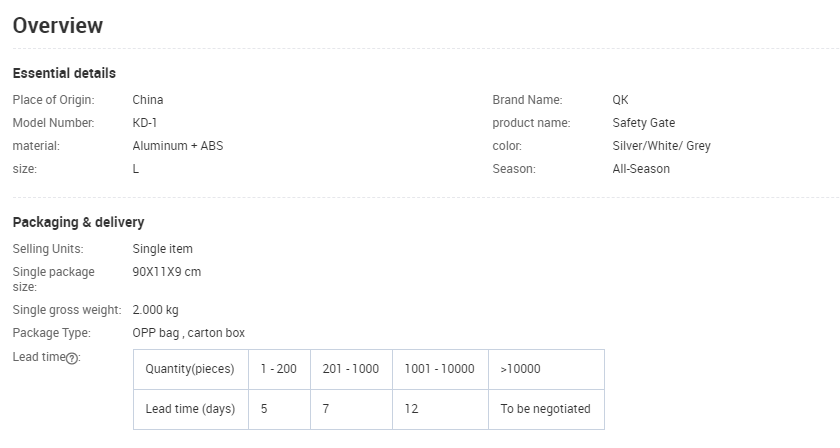Select the brand name value QK

pos(620,100)
